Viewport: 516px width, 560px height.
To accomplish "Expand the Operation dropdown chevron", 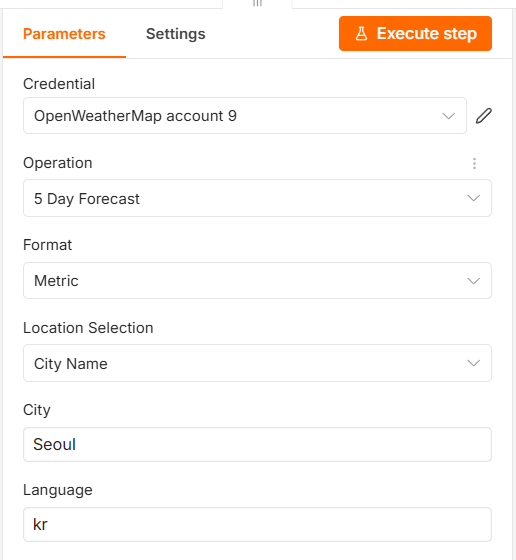I will 474,198.
